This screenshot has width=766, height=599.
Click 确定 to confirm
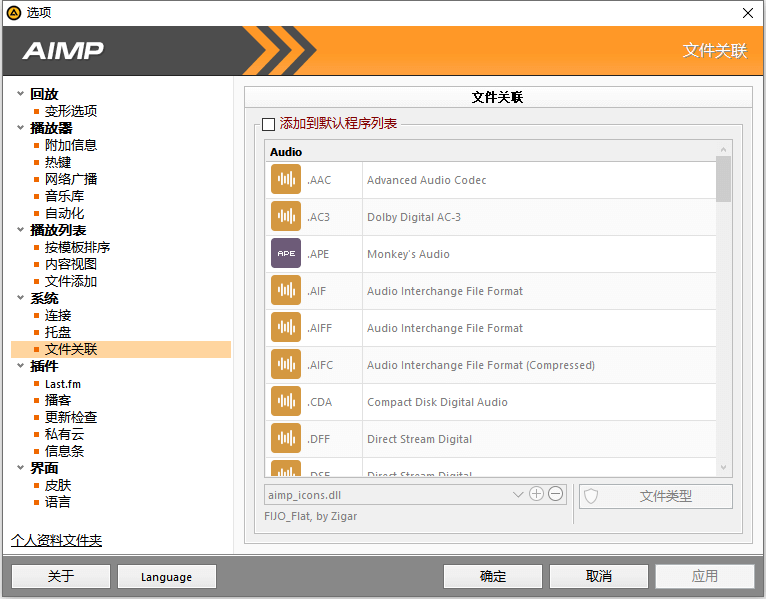tap(493, 577)
